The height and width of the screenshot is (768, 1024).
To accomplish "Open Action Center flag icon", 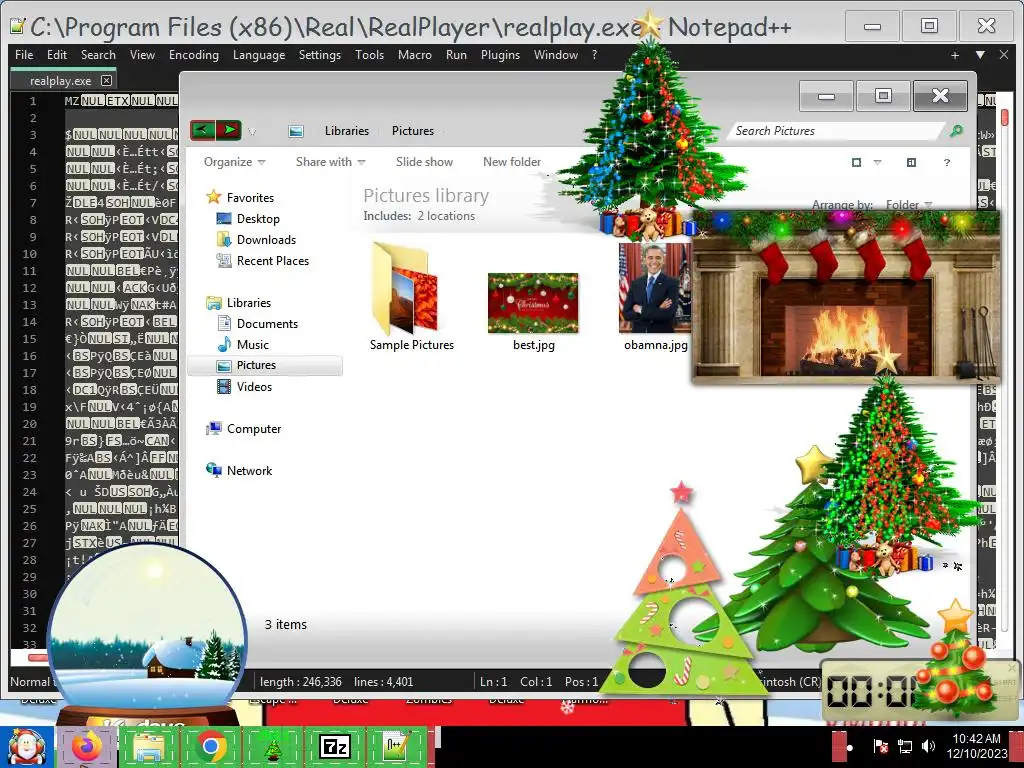I will (x=880, y=746).
